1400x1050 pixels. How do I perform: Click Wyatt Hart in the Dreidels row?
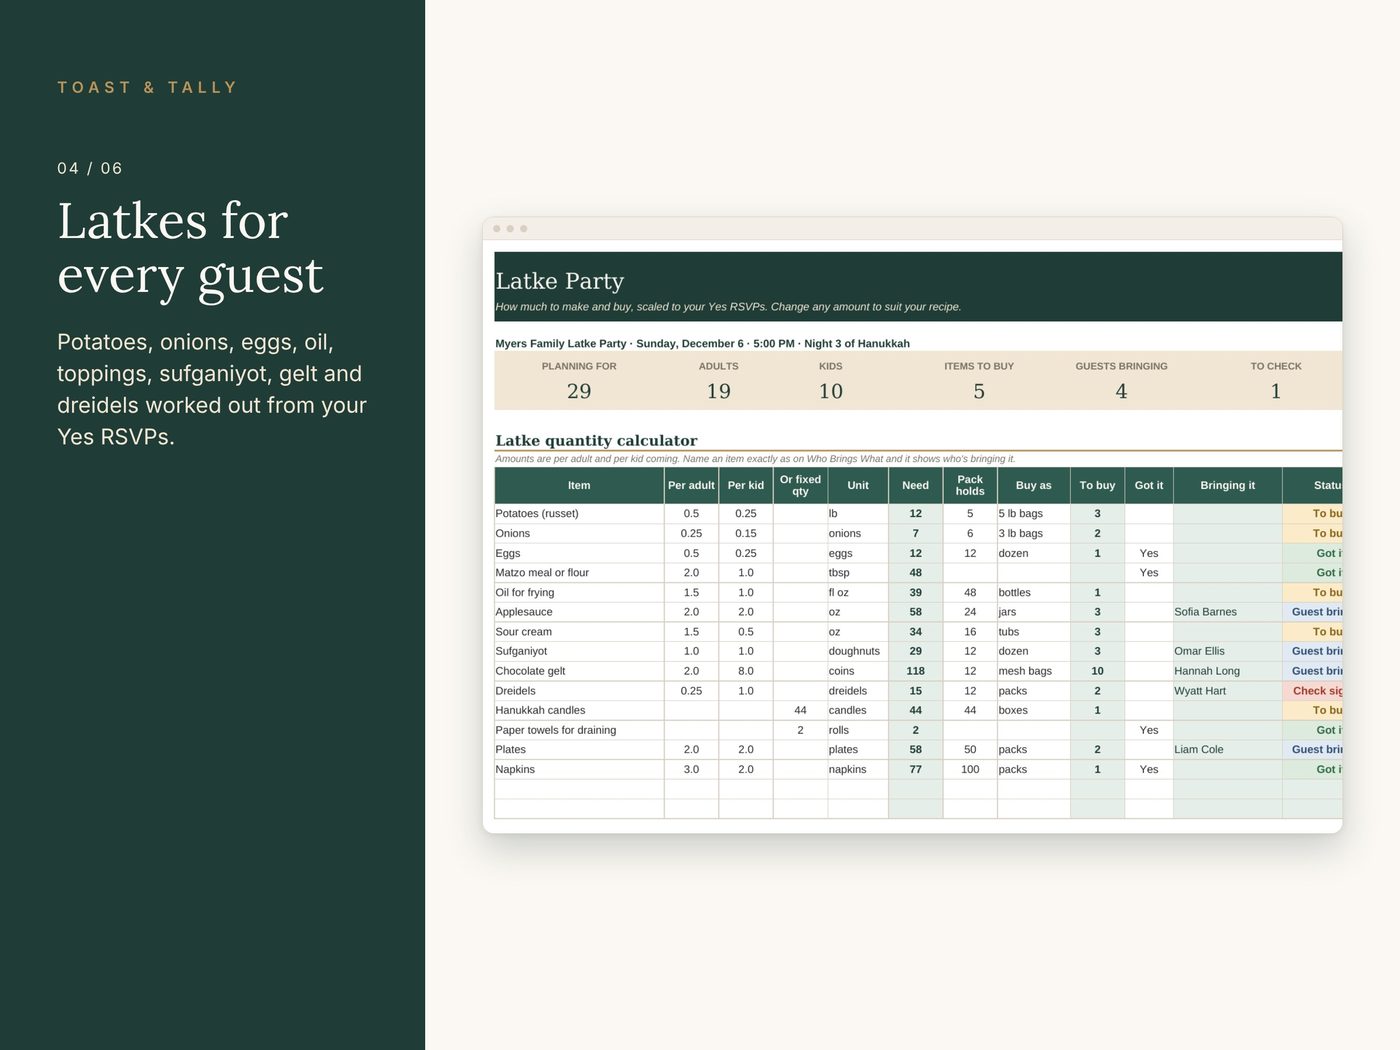click(1227, 691)
